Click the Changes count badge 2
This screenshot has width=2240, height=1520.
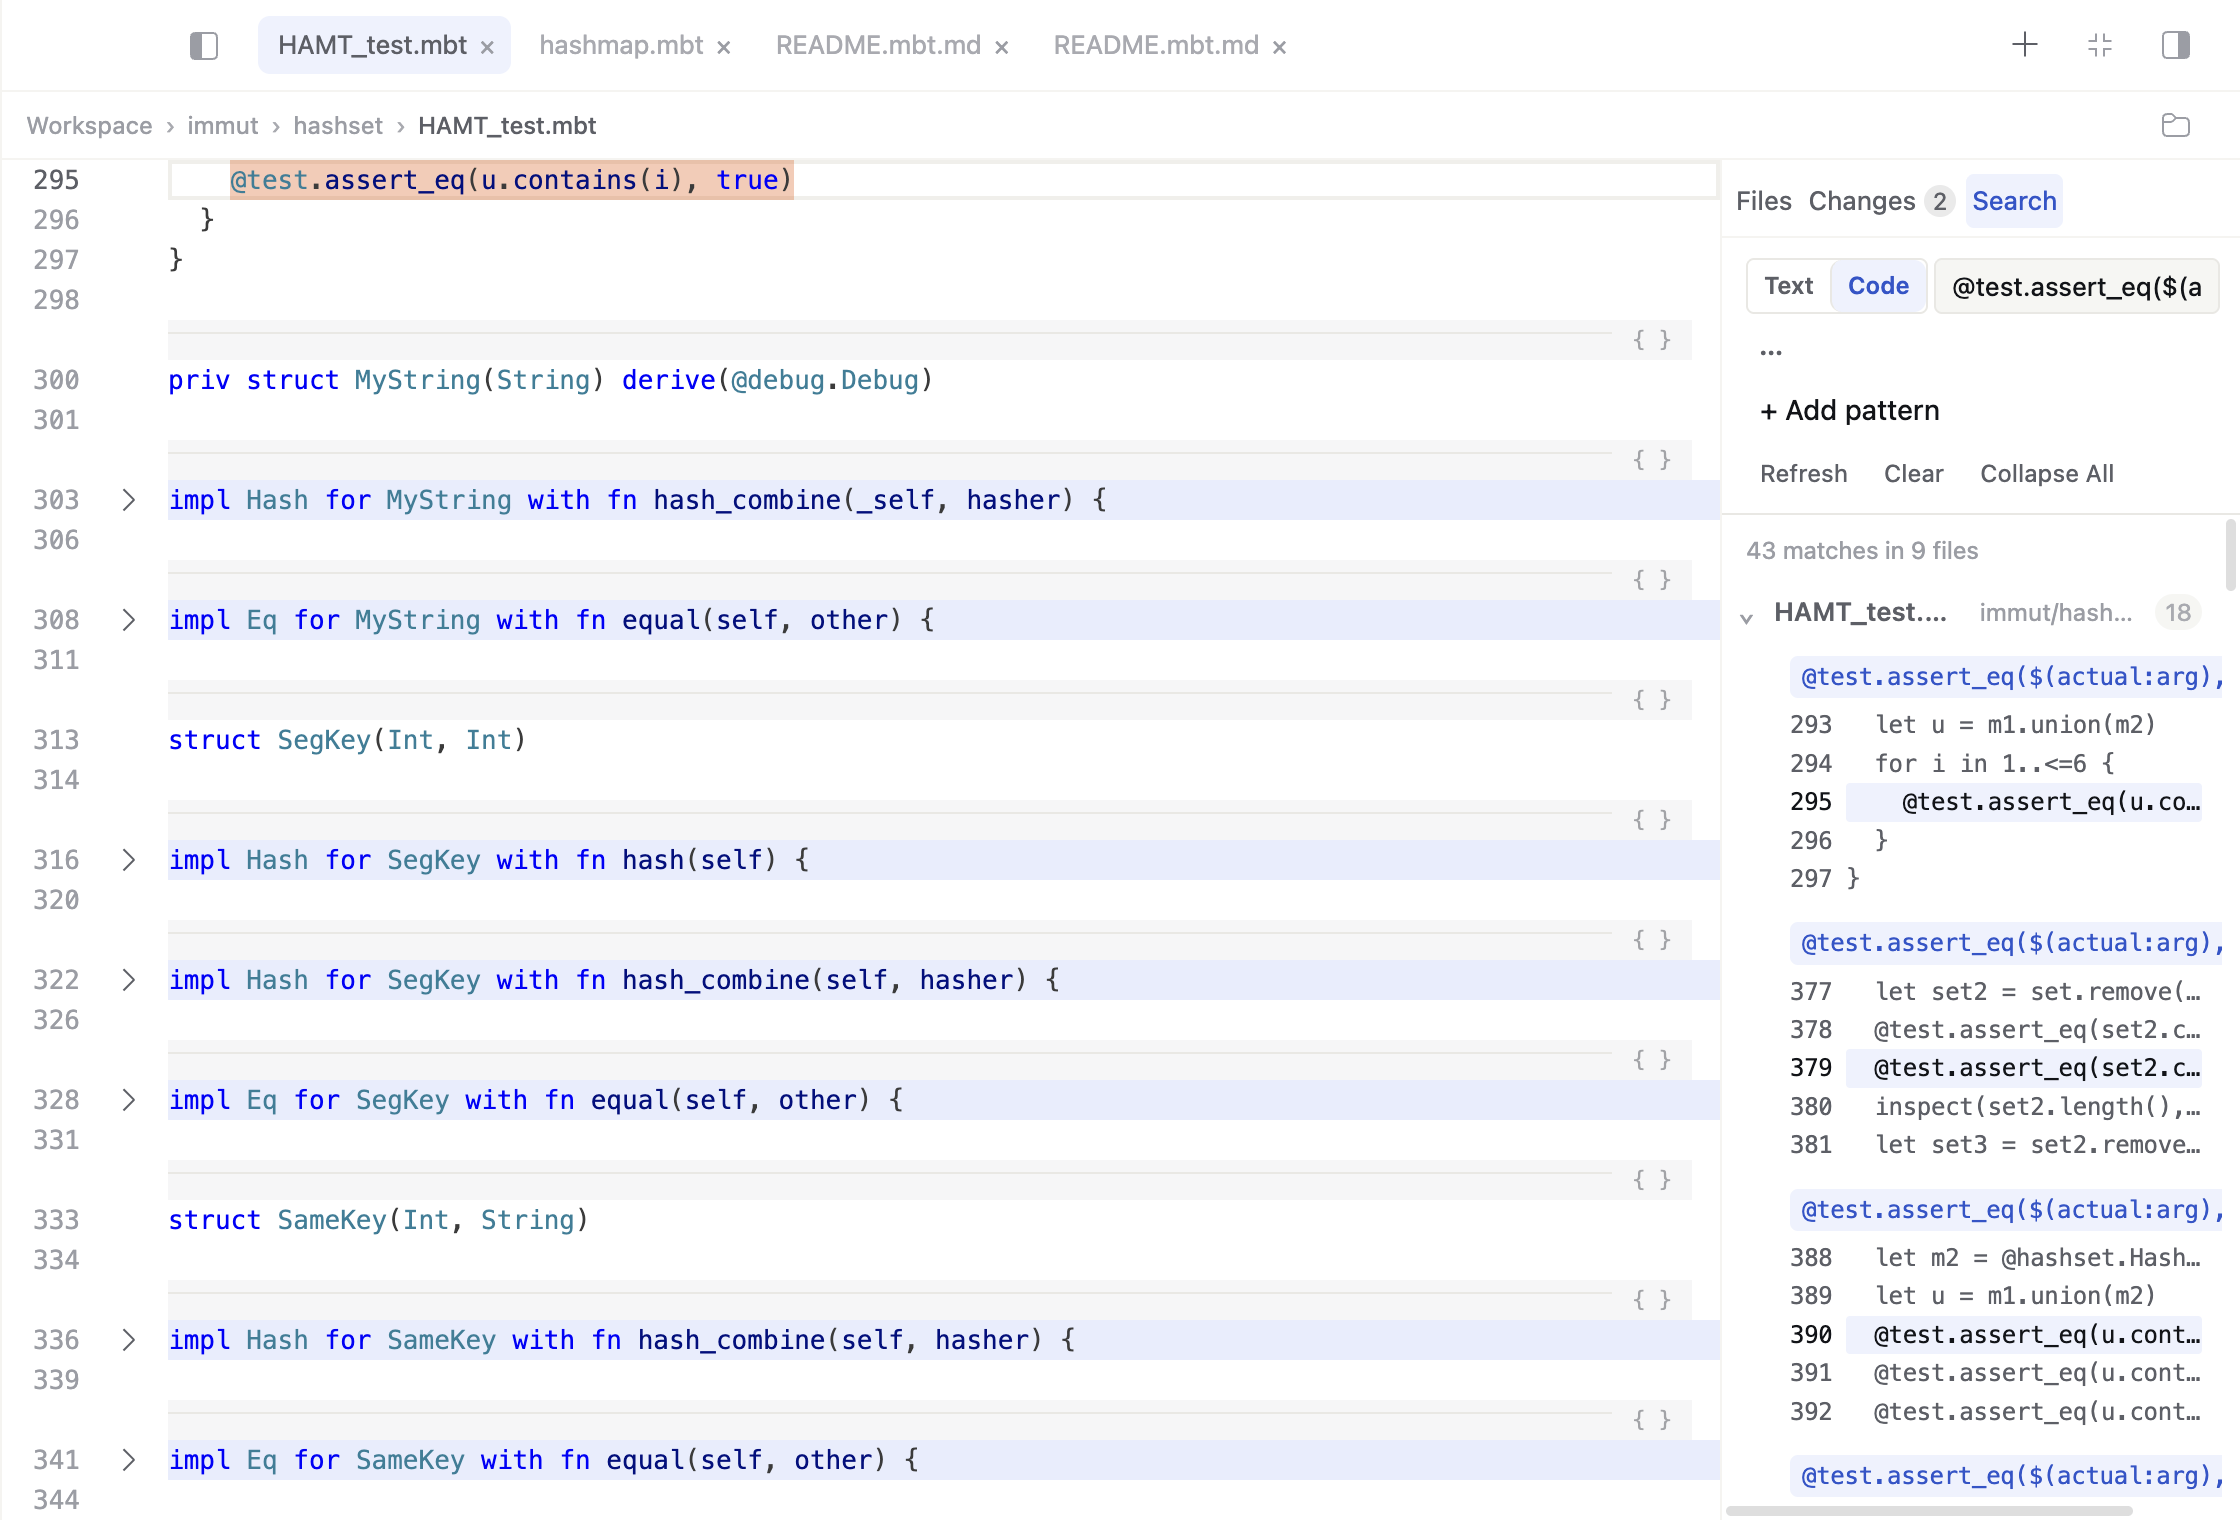click(1939, 201)
